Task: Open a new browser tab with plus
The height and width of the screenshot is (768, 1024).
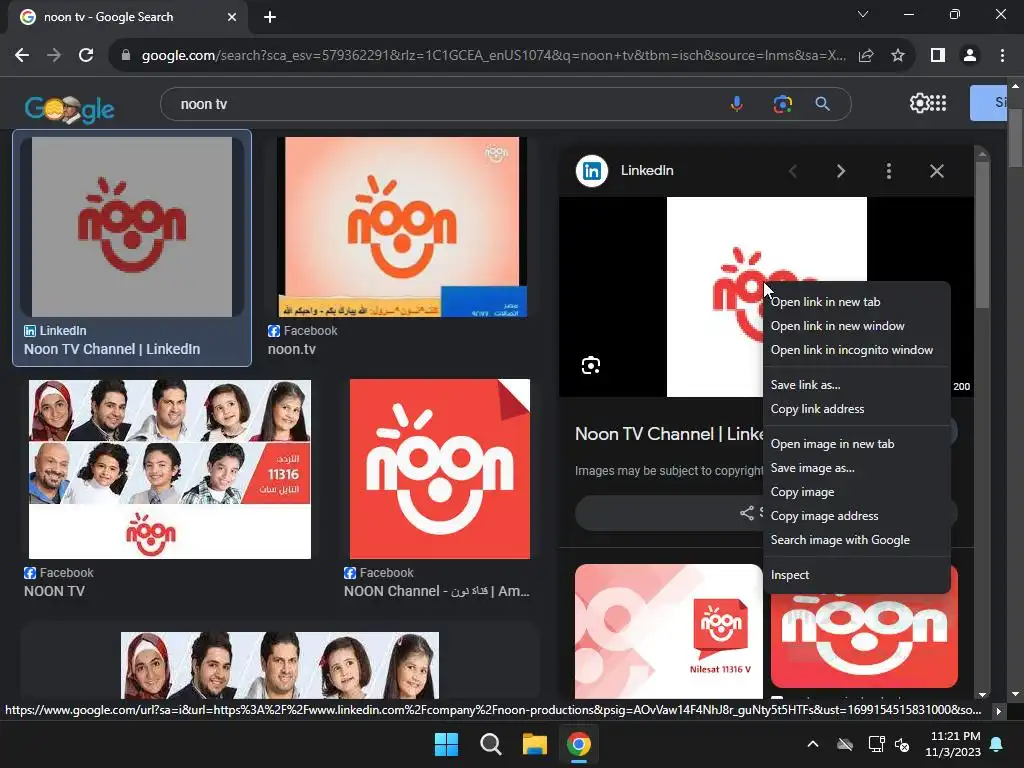Action: [270, 17]
